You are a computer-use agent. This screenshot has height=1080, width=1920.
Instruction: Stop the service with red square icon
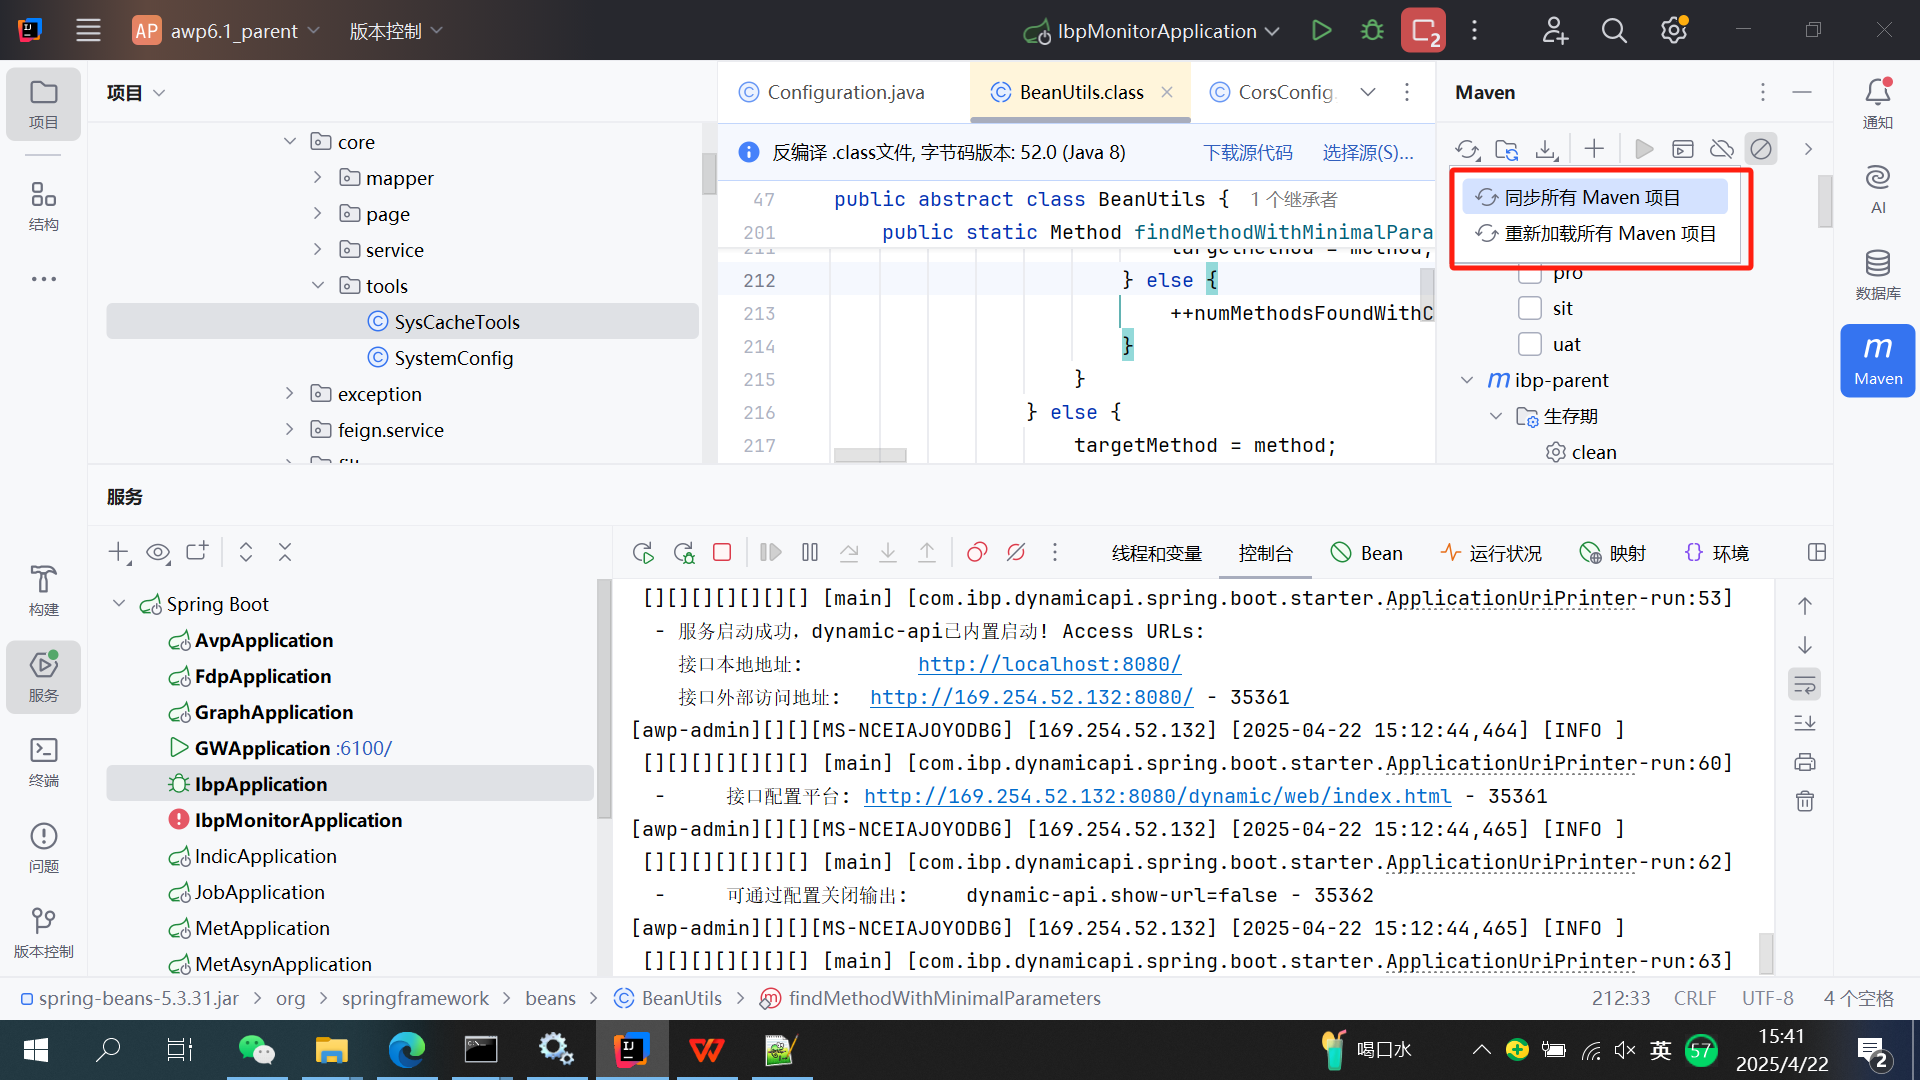(x=722, y=552)
